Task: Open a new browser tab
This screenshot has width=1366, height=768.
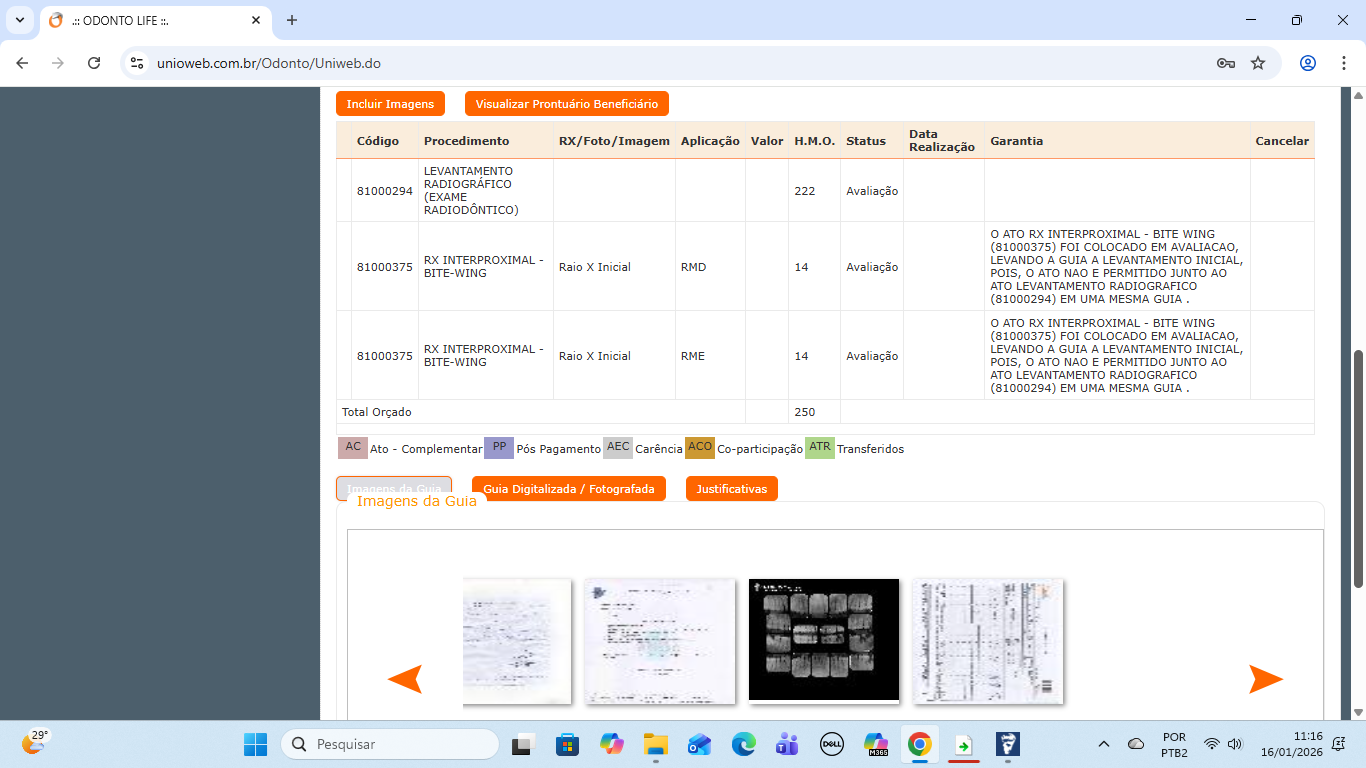Action: [292, 20]
